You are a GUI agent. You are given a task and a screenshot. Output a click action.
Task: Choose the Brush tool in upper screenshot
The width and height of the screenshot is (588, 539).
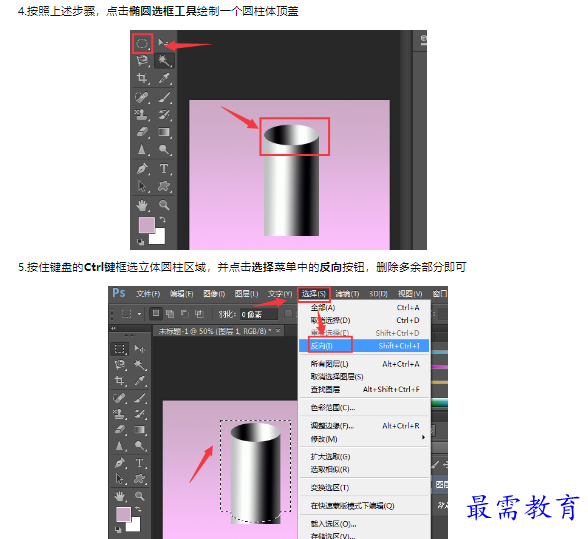pos(164,97)
